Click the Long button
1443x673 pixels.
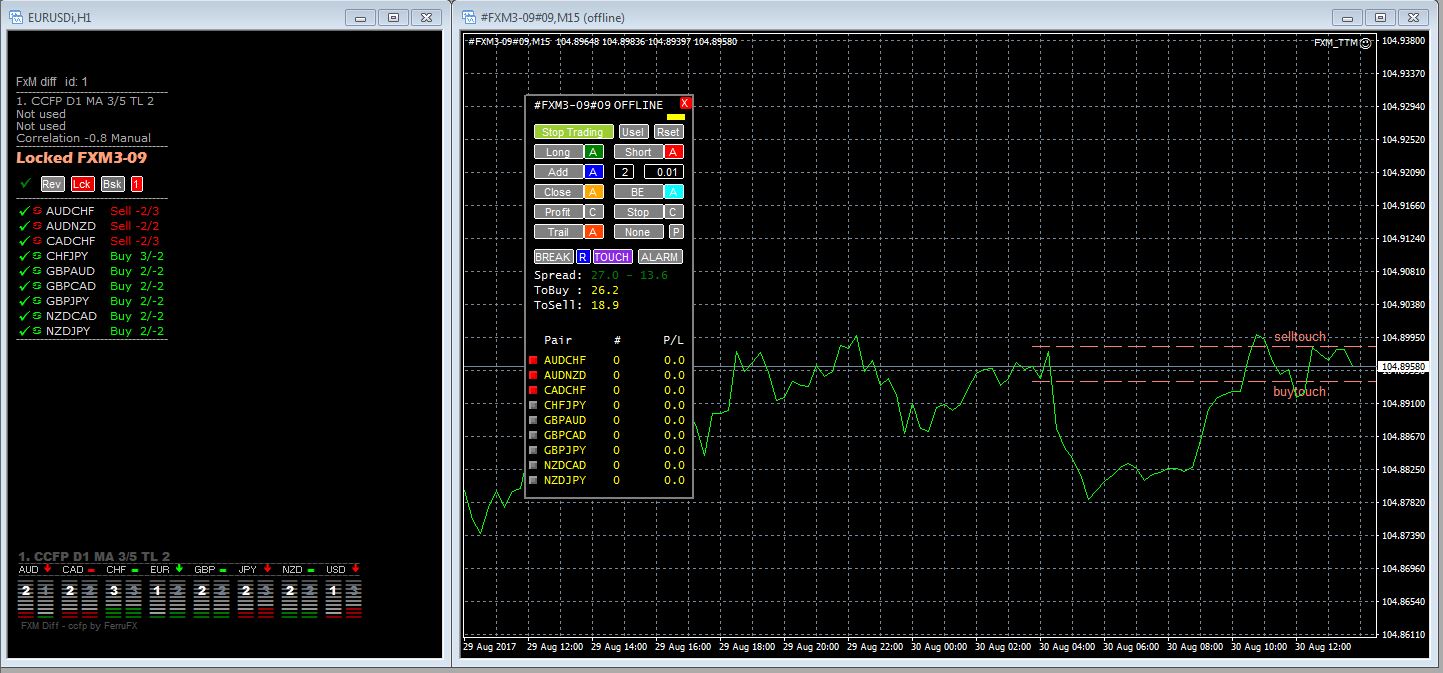tap(559, 152)
